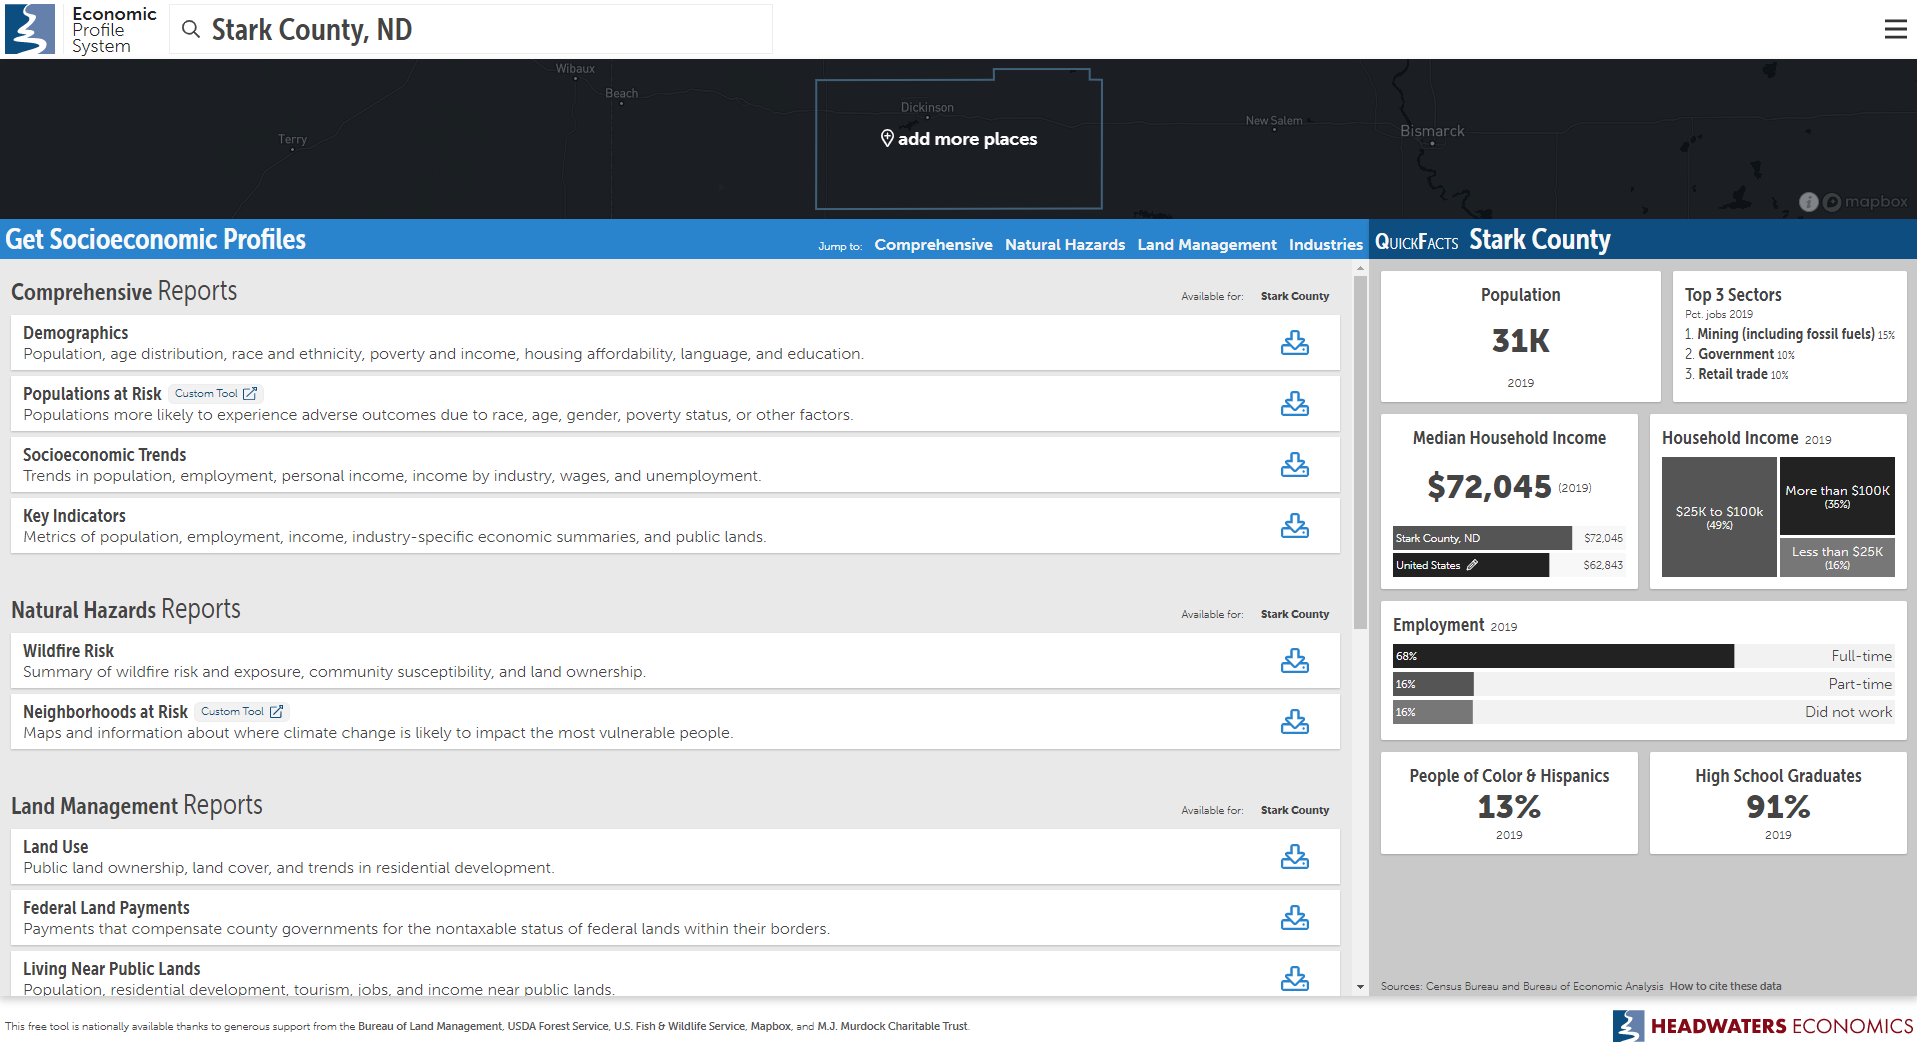The height and width of the screenshot is (1048, 1917).
Task: Click the Key Indicators report title
Action: pos(75,516)
